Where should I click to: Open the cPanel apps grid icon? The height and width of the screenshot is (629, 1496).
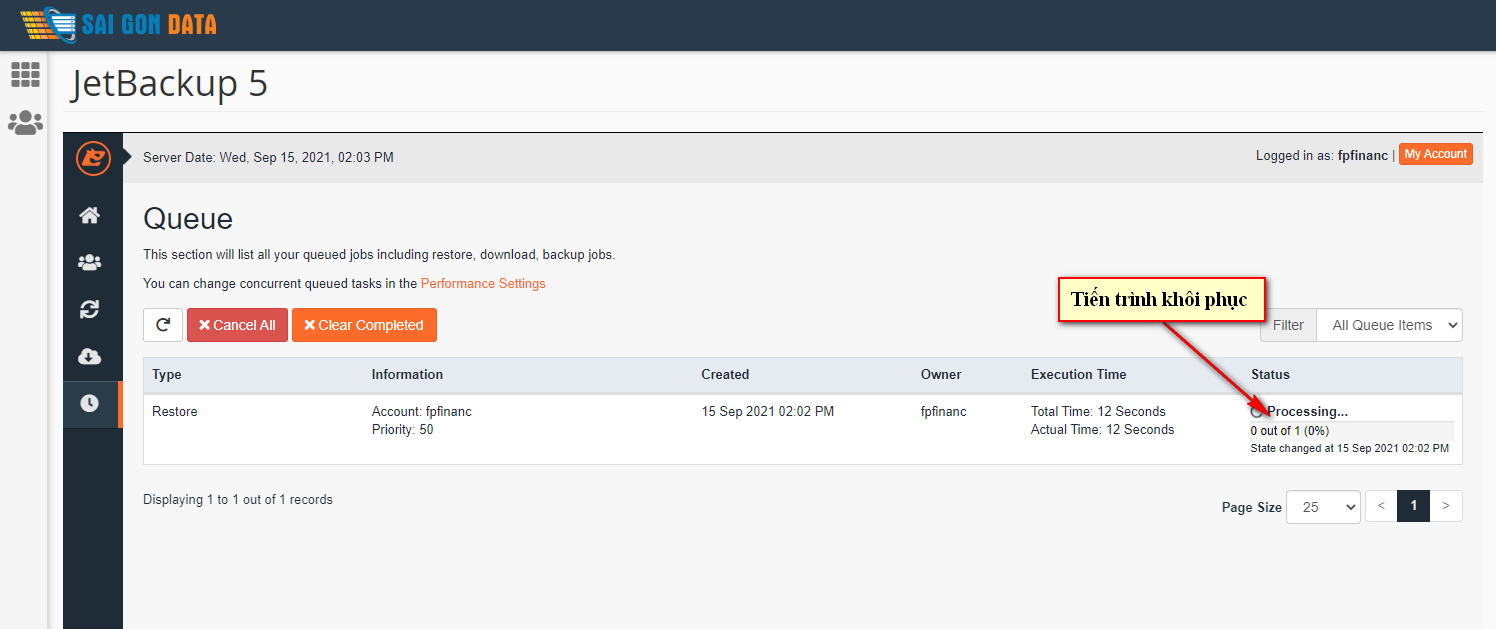click(25, 74)
